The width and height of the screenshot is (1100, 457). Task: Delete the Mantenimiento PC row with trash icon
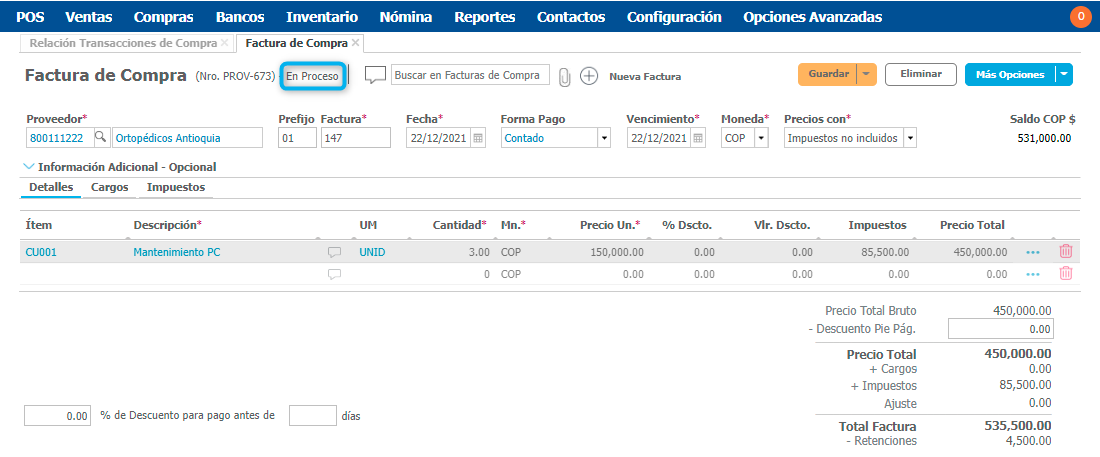click(1066, 252)
